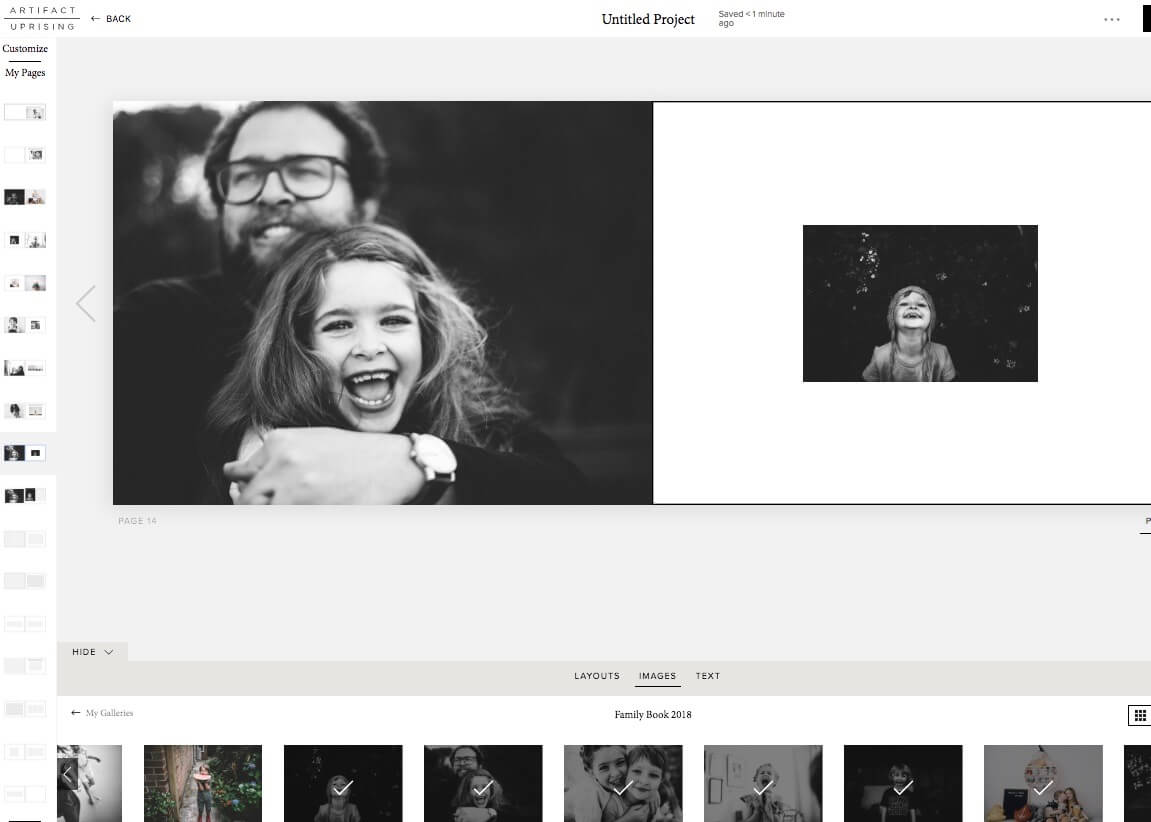Open the second page spread thumbnail in sidebar
This screenshot has height=822, width=1151.
point(25,155)
